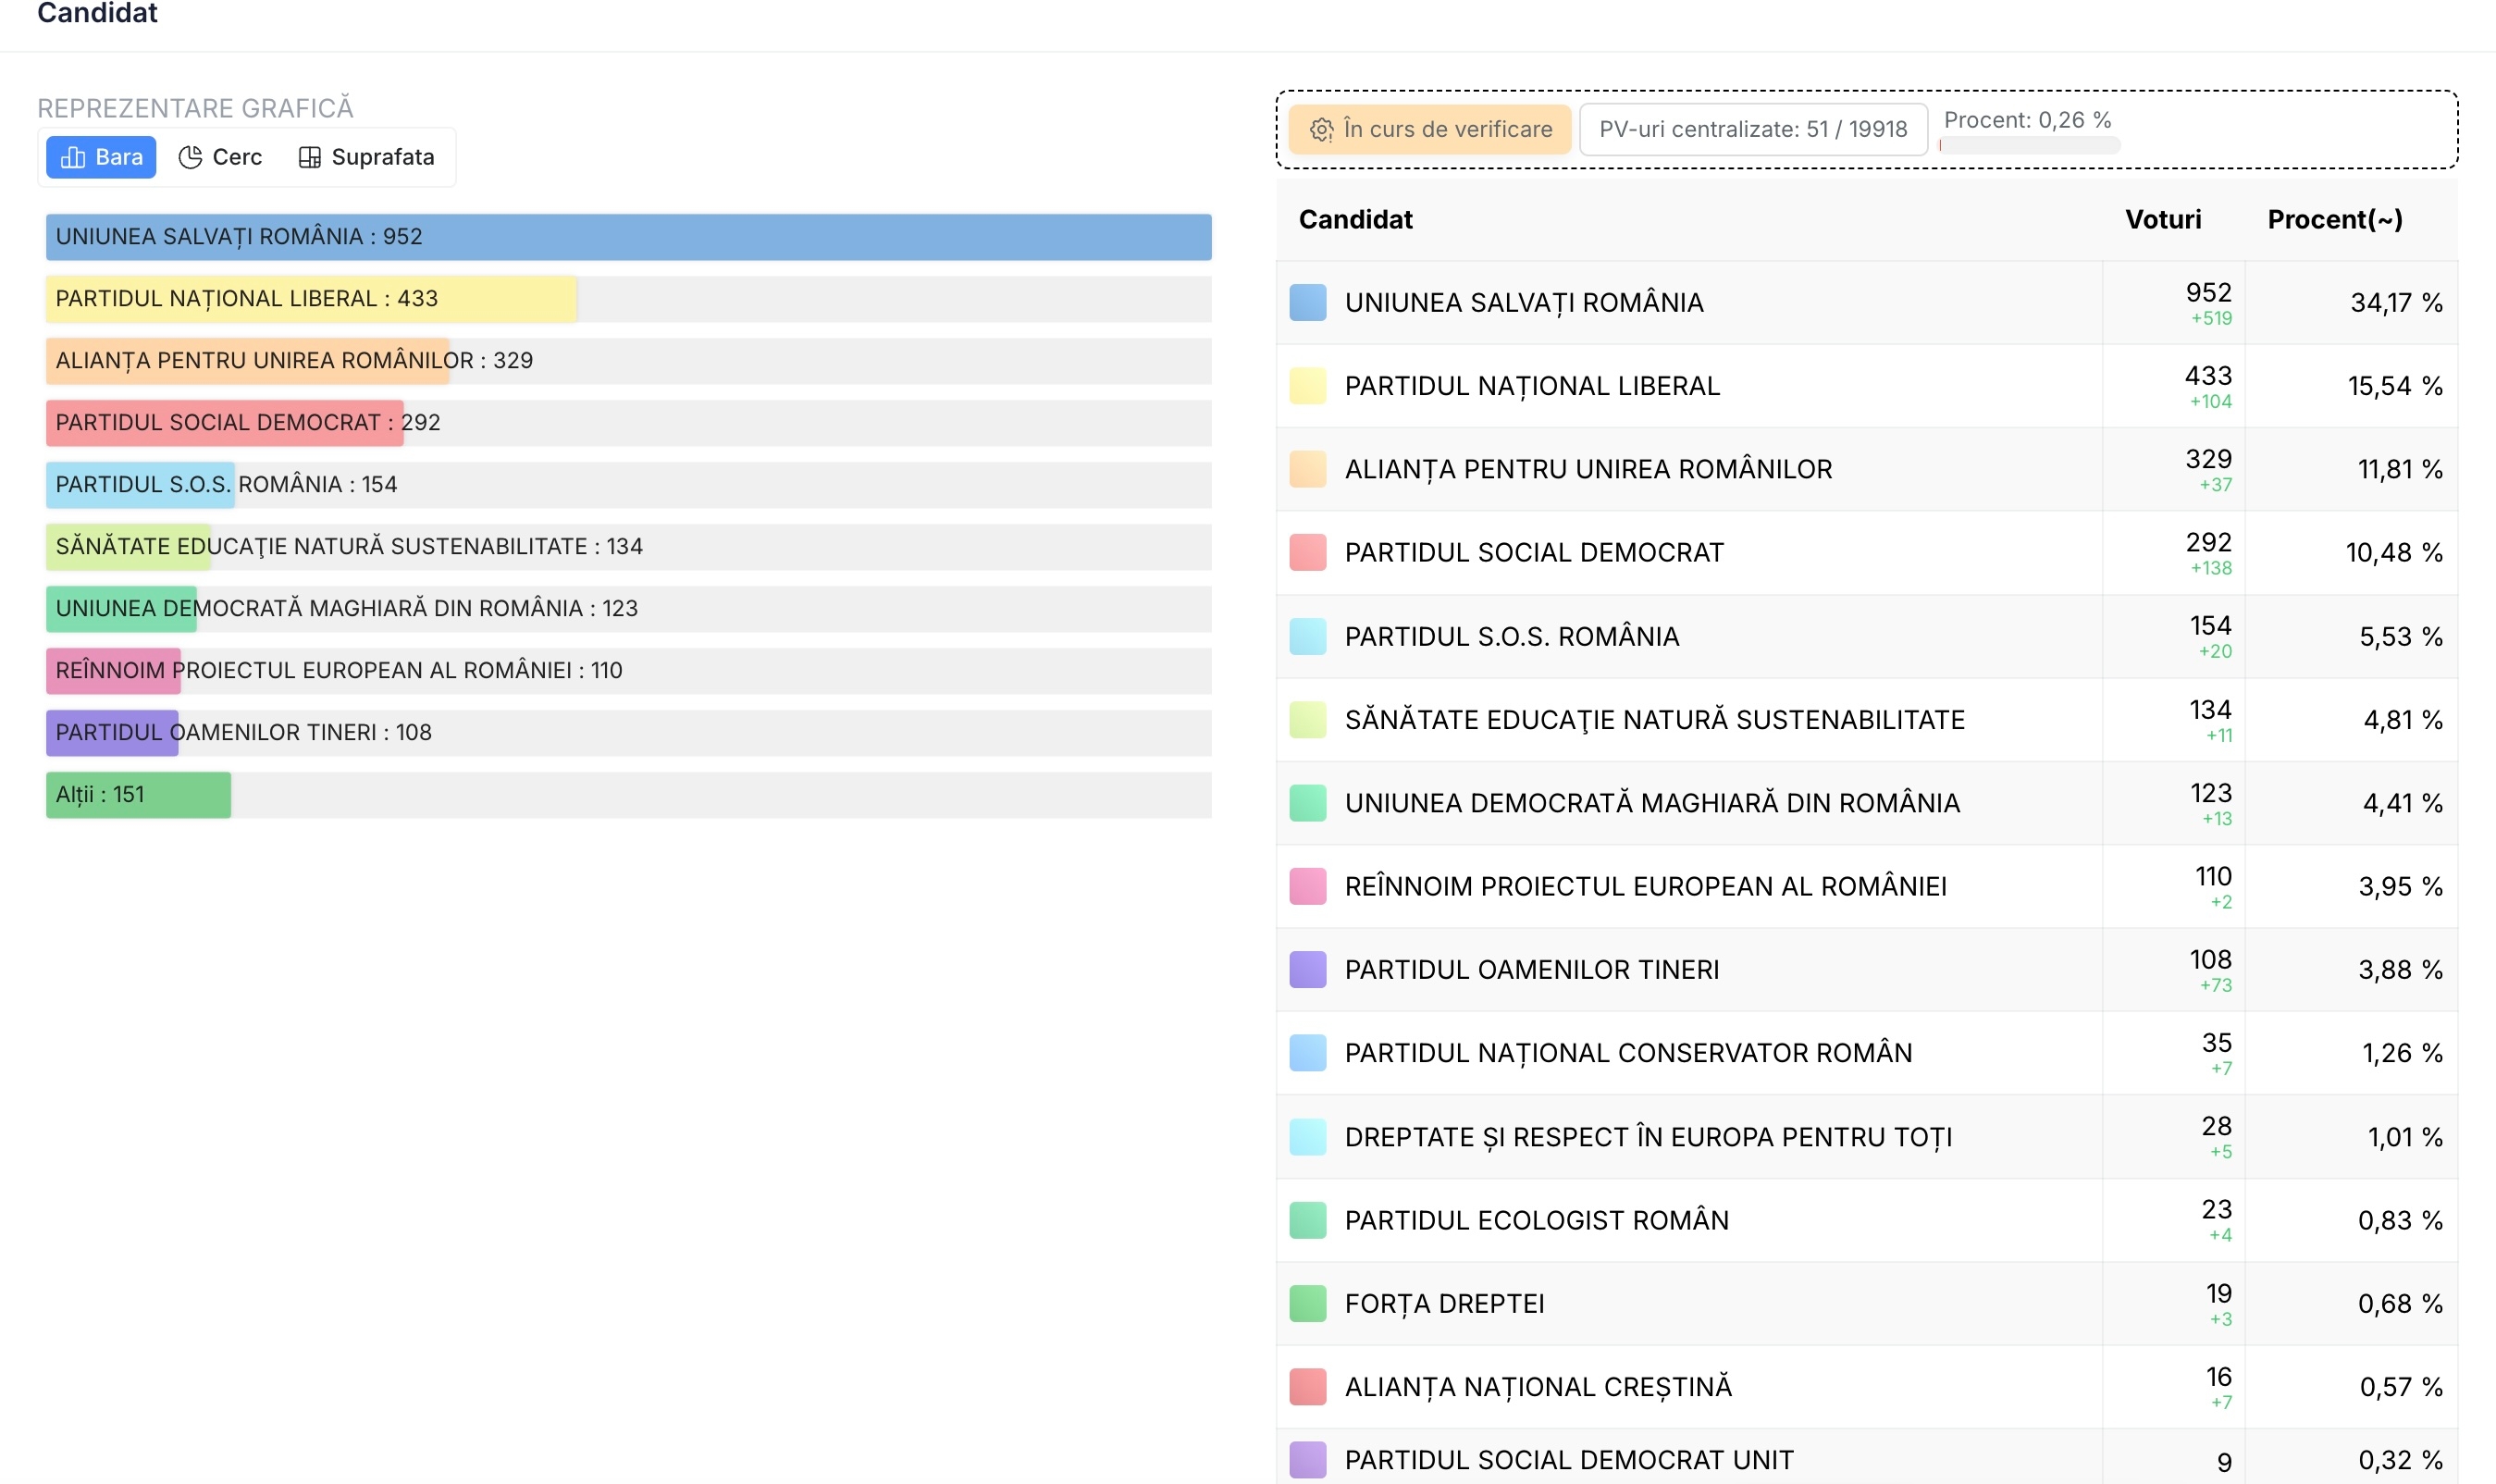Click the SĂNĂTATE EDUCAȚIE NATURĂ SUSTENABILITATE : 134 bar
This screenshot has width=2496, height=1484.
point(628,547)
